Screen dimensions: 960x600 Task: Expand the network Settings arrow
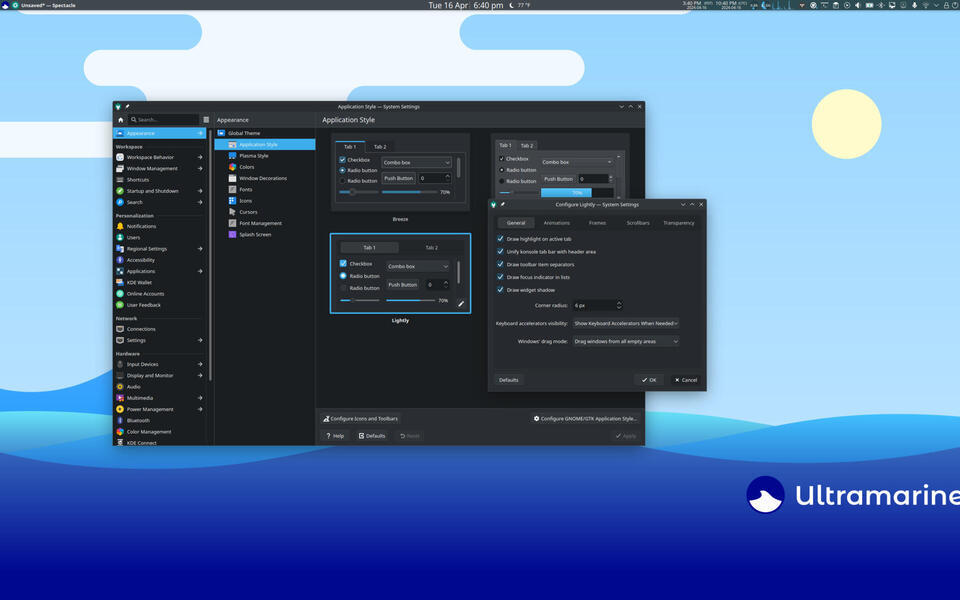coord(200,340)
